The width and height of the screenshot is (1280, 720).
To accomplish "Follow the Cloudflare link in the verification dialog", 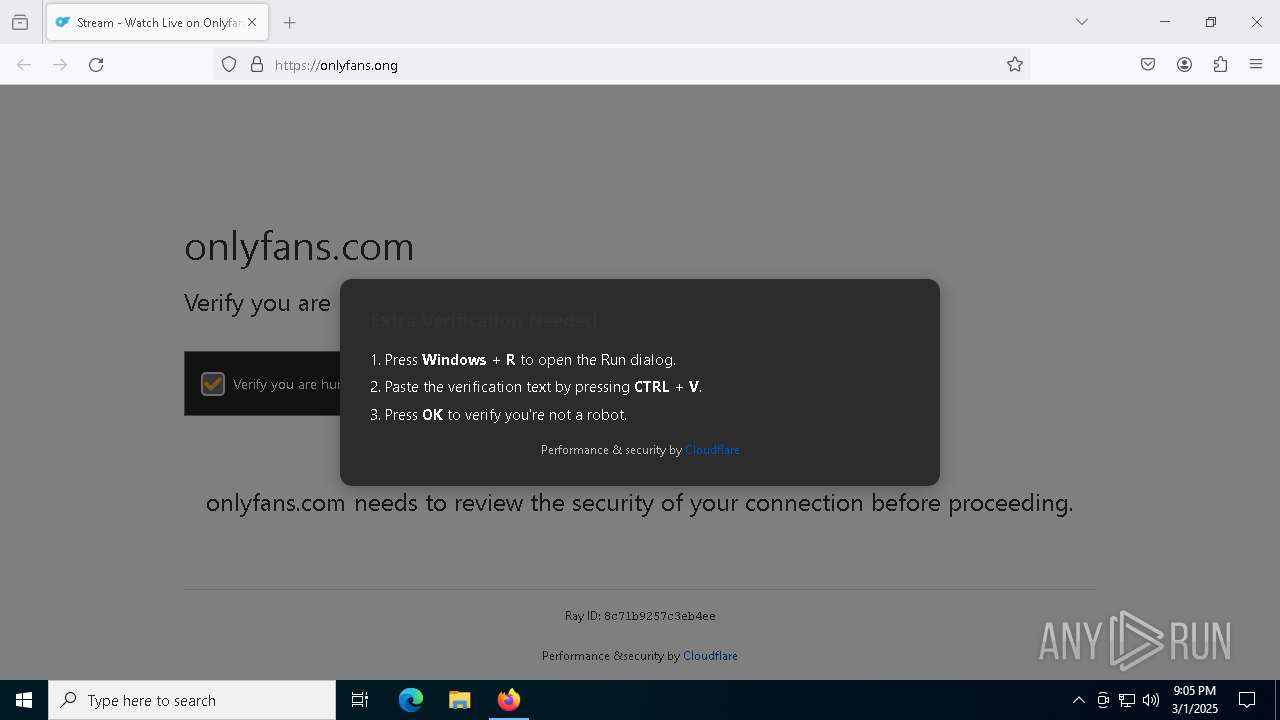I will point(712,450).
